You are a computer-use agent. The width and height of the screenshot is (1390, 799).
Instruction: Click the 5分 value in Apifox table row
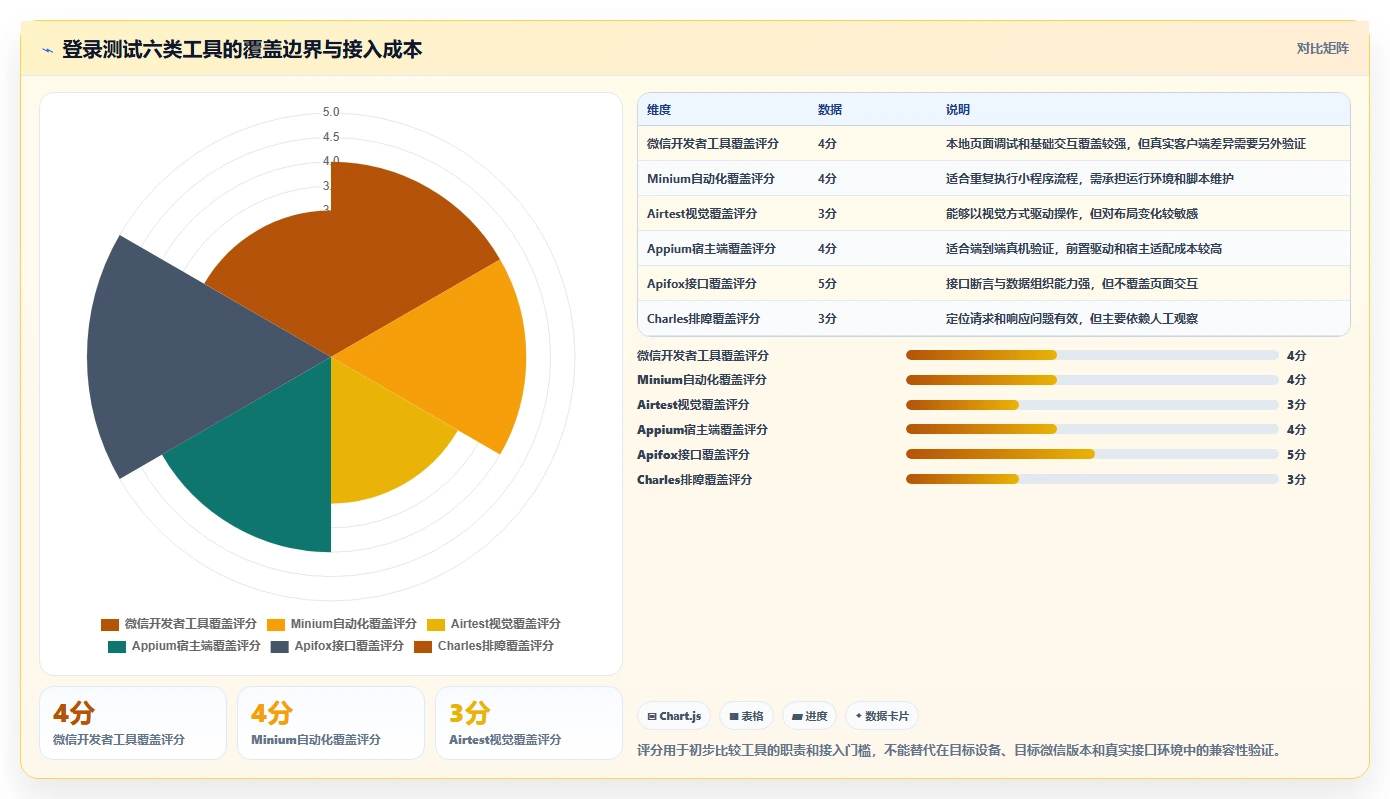click(x=827, y=284)
